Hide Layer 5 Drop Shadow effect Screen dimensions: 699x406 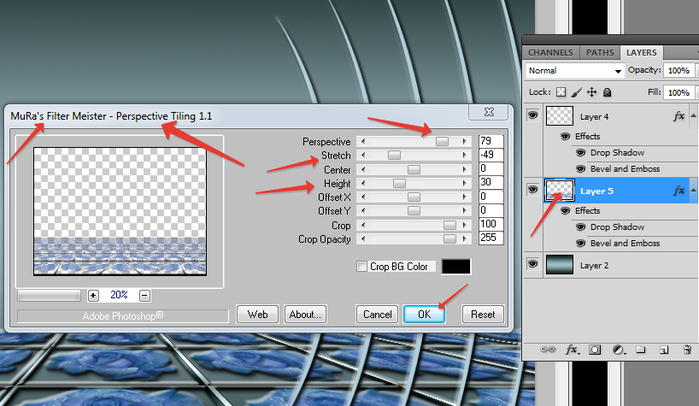point(580,227)
